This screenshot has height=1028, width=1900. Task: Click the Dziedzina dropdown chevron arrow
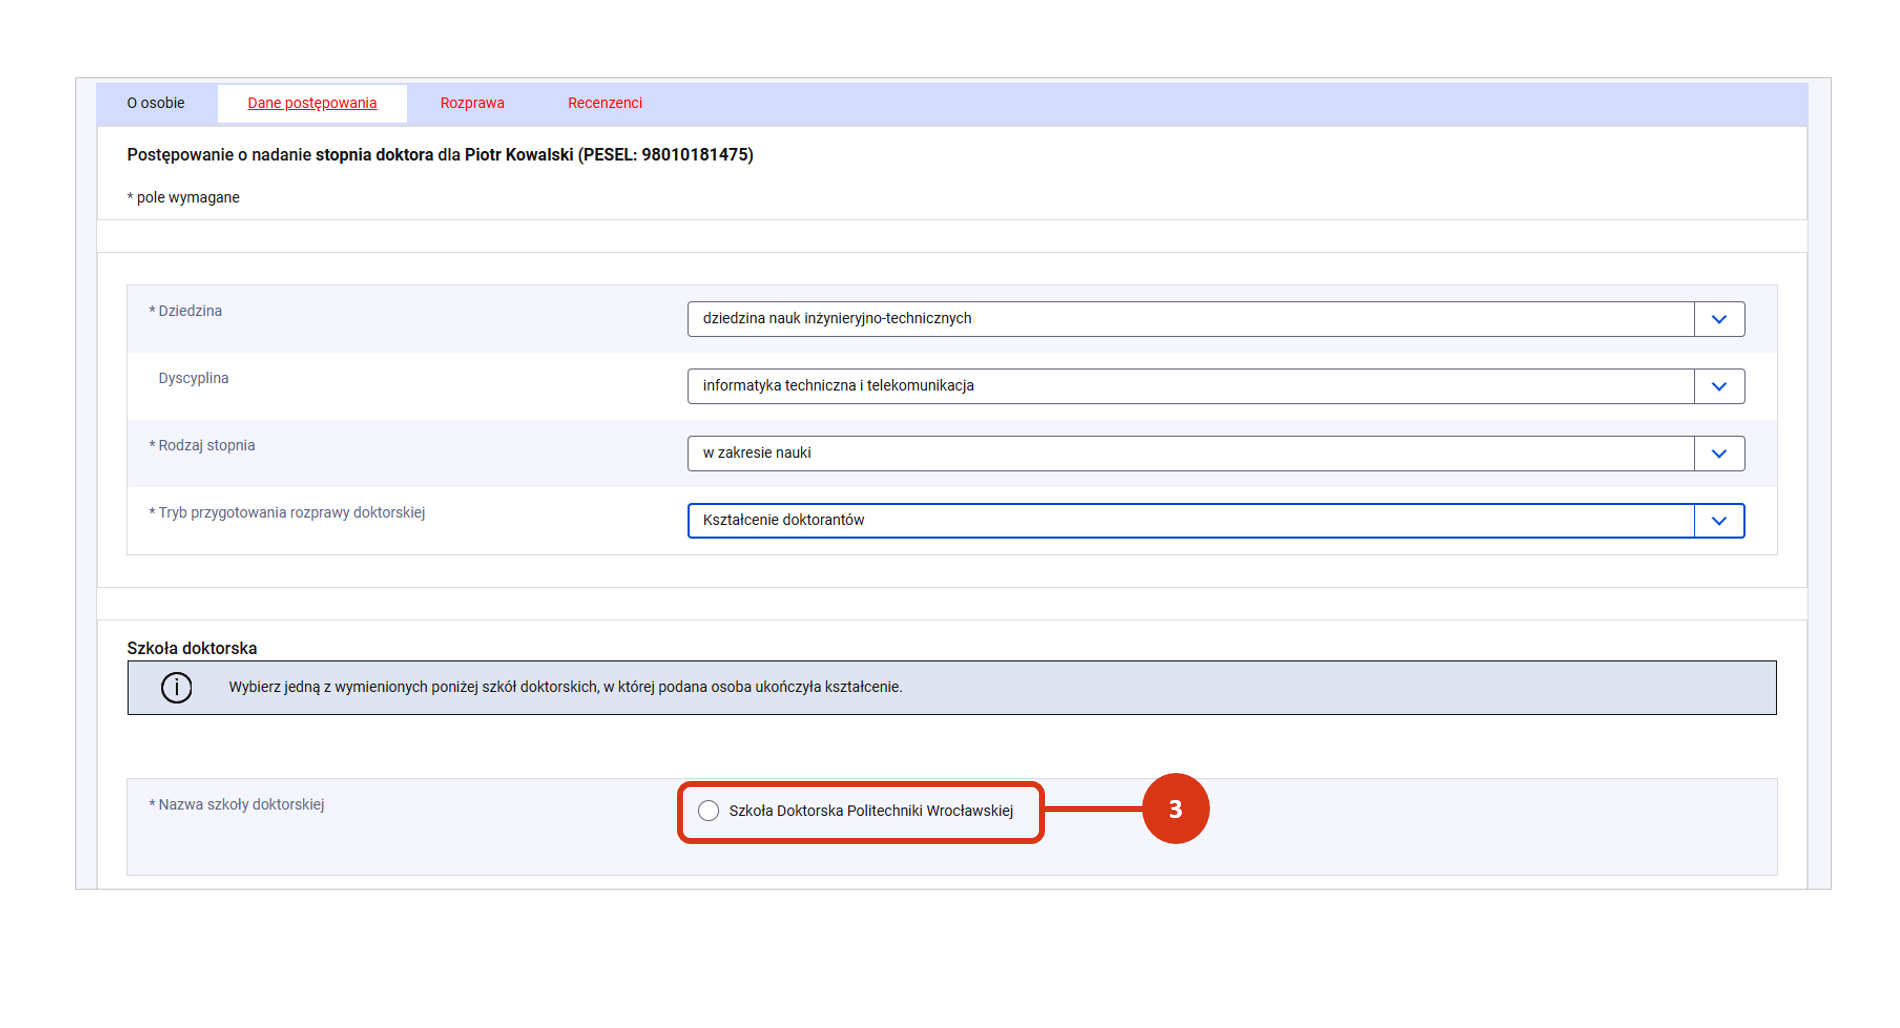click(1719, 319)
